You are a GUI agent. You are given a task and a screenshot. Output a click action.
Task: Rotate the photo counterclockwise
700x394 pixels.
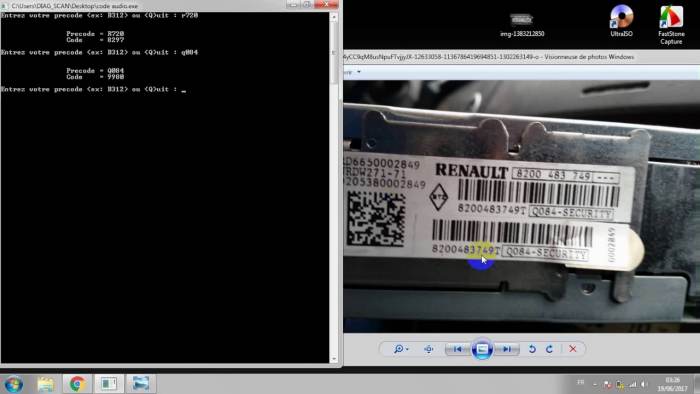click(532, 349)
